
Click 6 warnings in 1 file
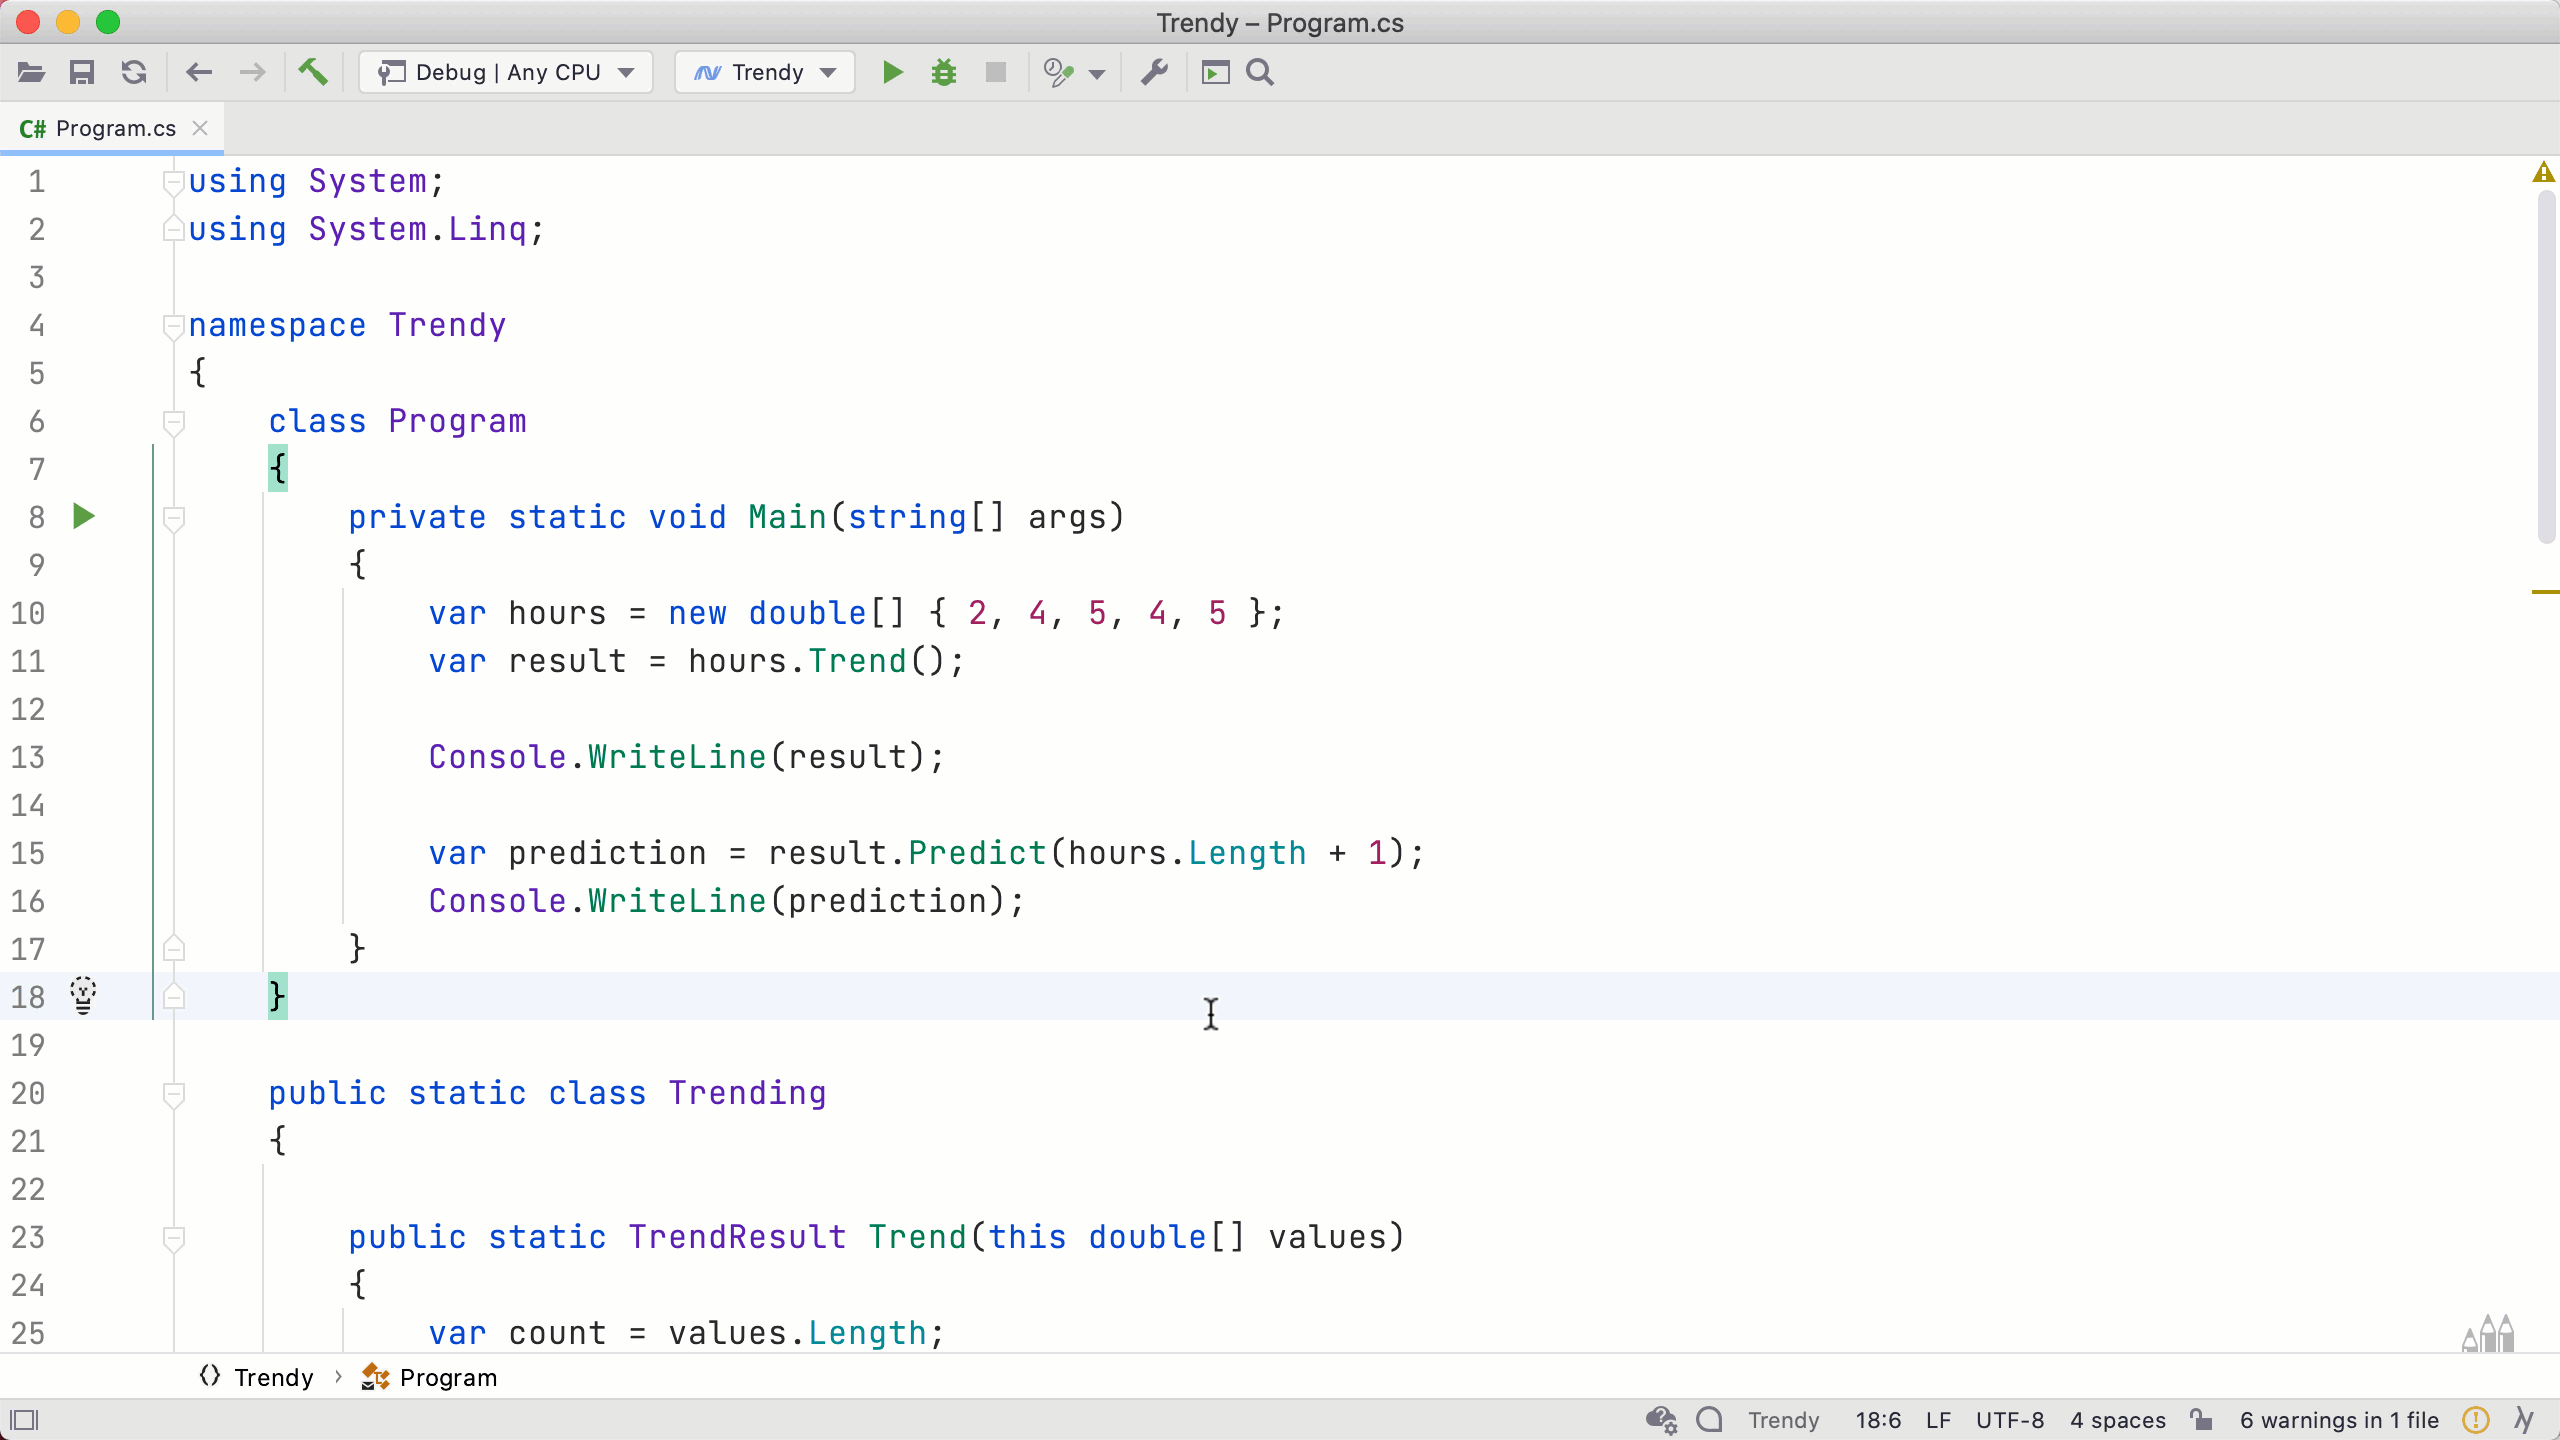(2339, 1420)
